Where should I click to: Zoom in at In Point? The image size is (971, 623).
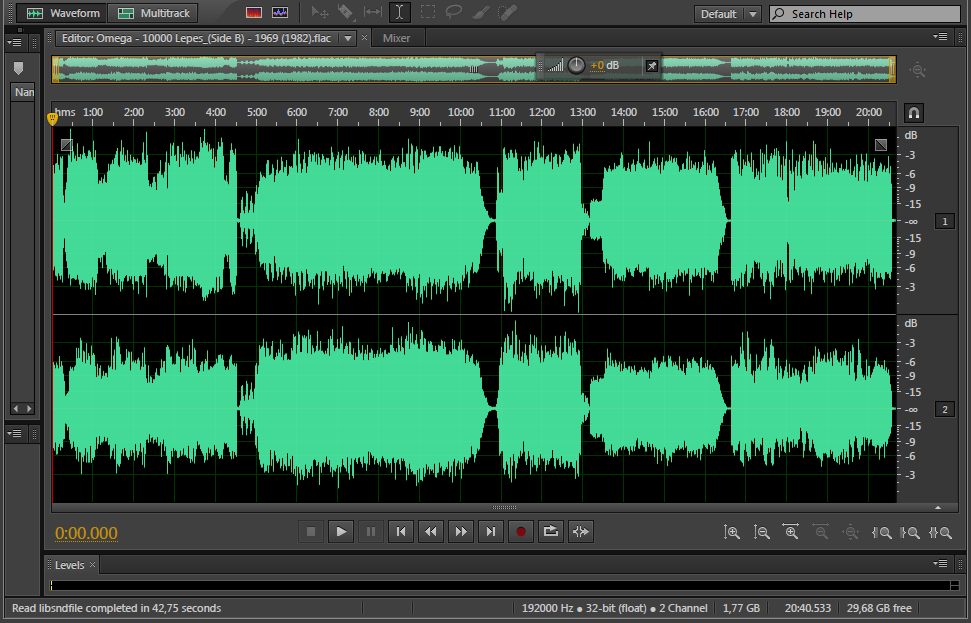(881, 532)
